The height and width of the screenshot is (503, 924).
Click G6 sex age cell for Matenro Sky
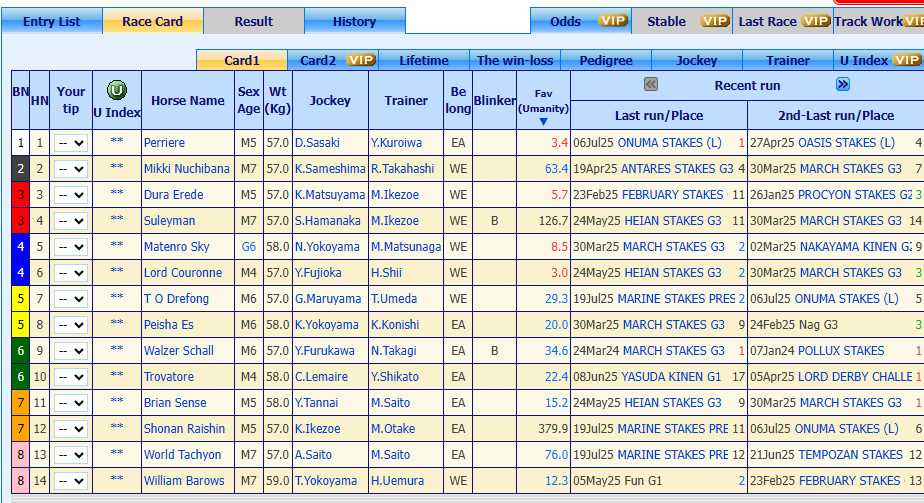[249, 247]
